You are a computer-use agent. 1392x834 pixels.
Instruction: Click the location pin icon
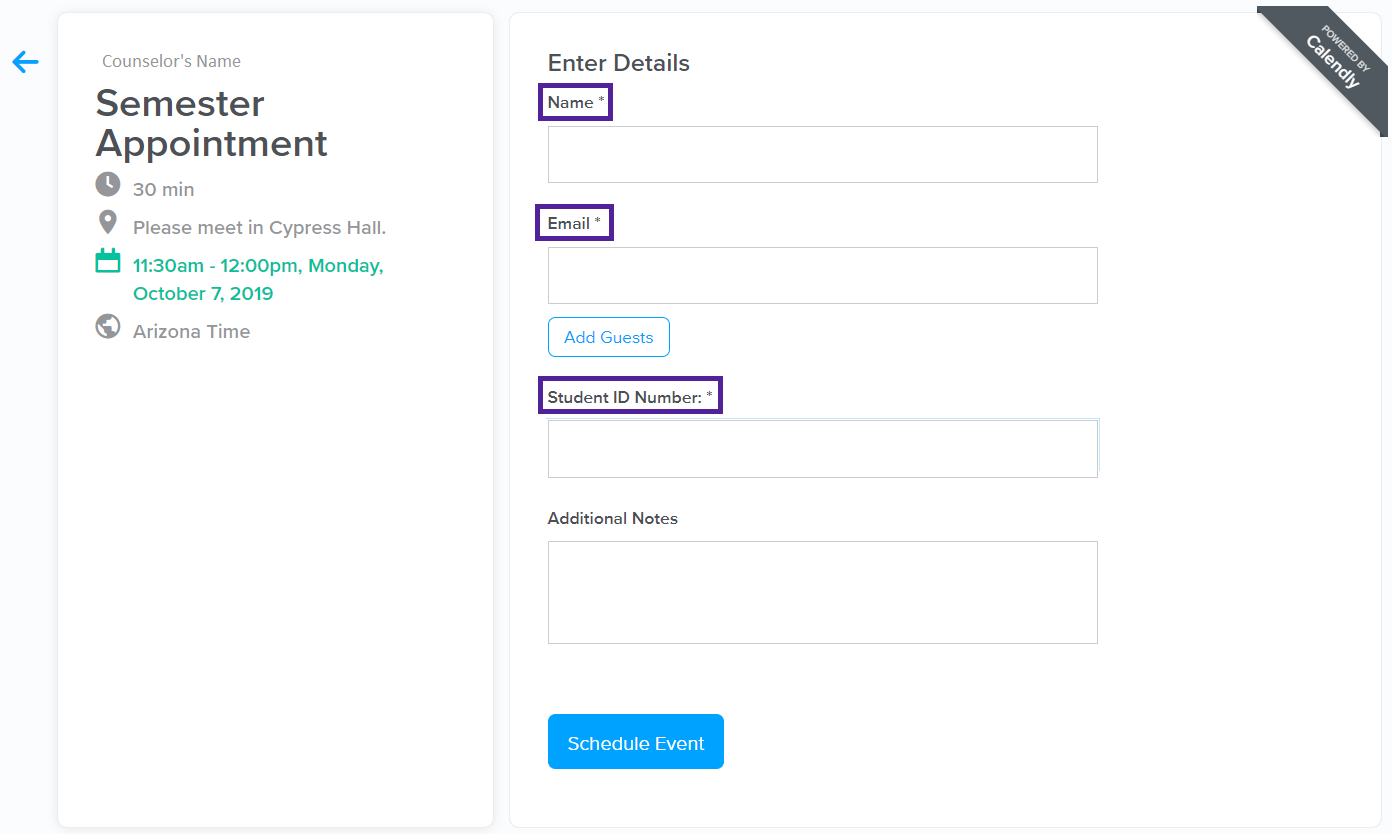(x=108, y=222)
